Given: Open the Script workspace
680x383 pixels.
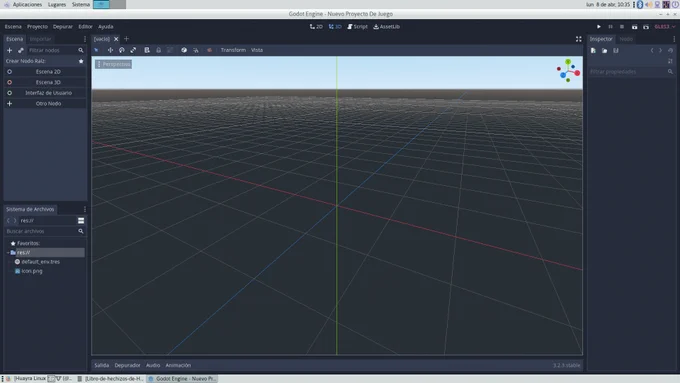Looking at the screenshot, I should 357,26.
